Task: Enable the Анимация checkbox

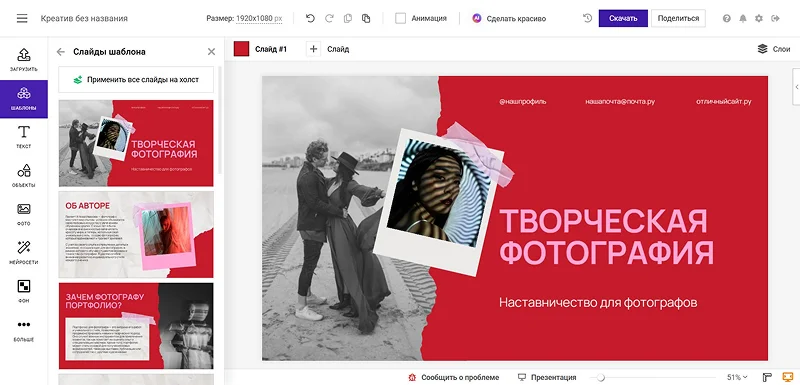Action: tap(401, 18)
